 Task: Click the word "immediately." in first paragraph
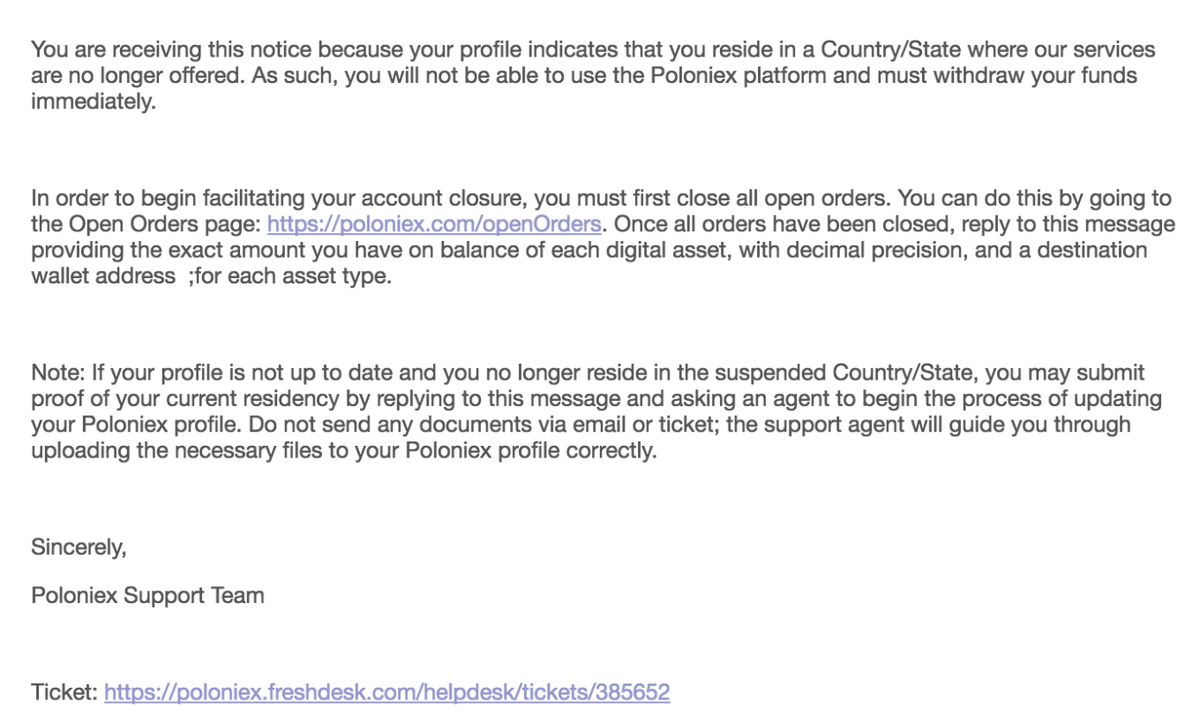pos(94,102)
